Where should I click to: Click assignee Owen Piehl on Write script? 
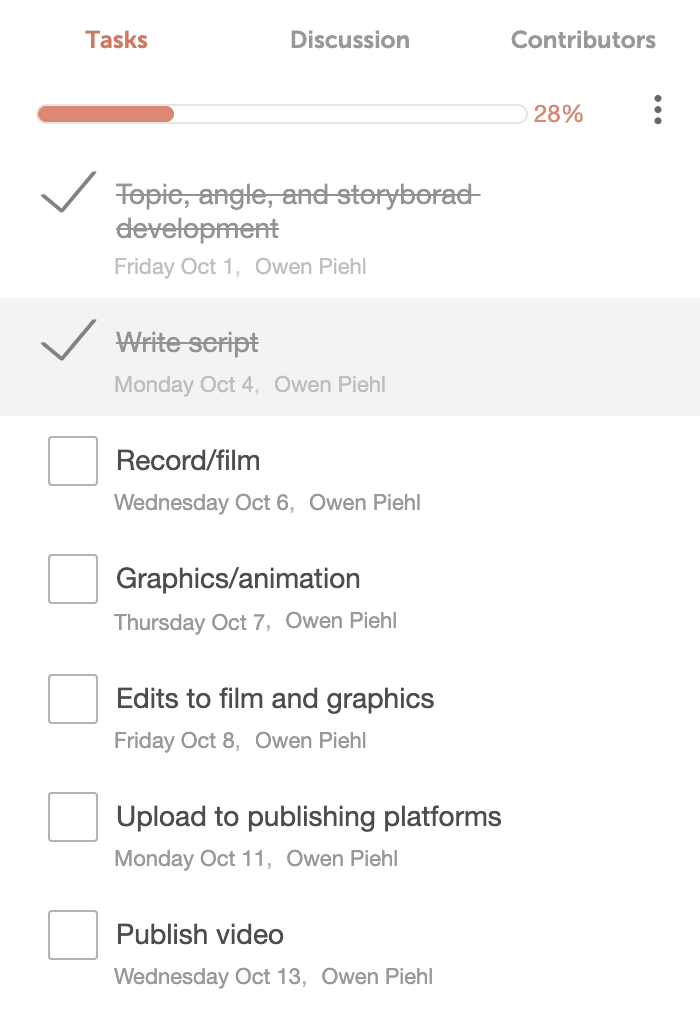click(x=330, y=384)
